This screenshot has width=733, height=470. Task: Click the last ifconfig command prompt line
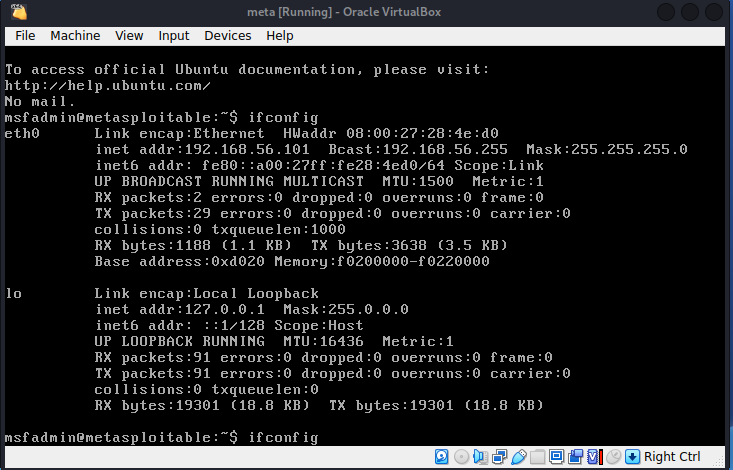click(162, 438)
